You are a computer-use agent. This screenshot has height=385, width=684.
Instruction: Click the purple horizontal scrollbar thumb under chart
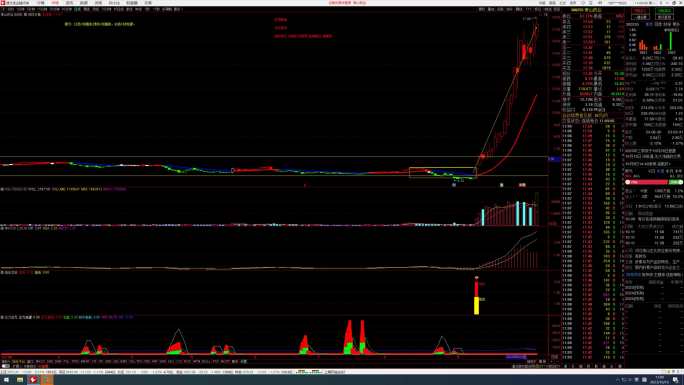pos(516,357)
